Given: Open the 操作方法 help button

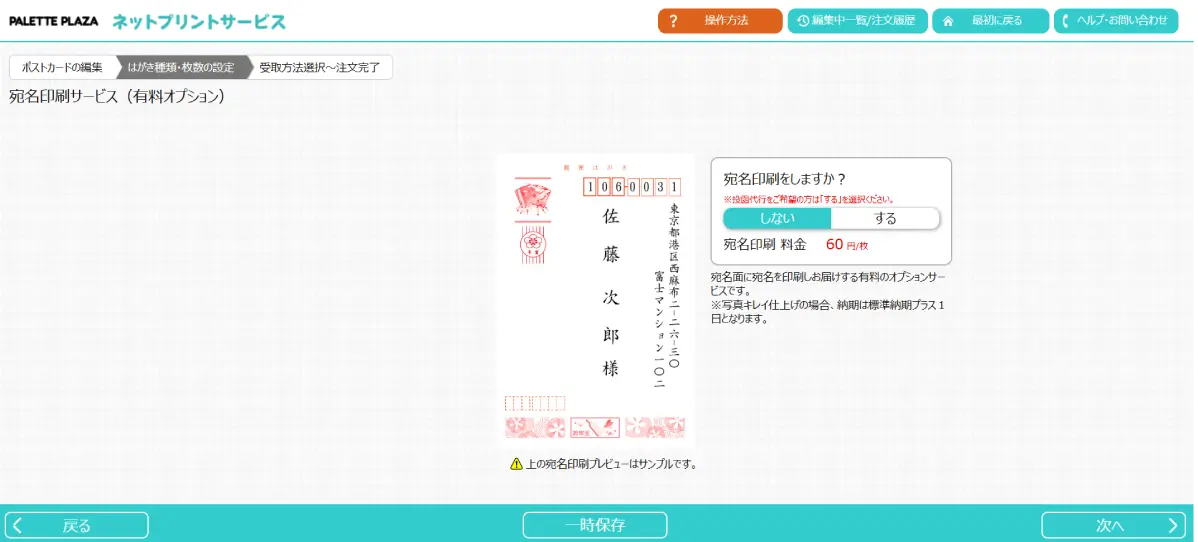Looking at the screenshot, I should 720,21.
